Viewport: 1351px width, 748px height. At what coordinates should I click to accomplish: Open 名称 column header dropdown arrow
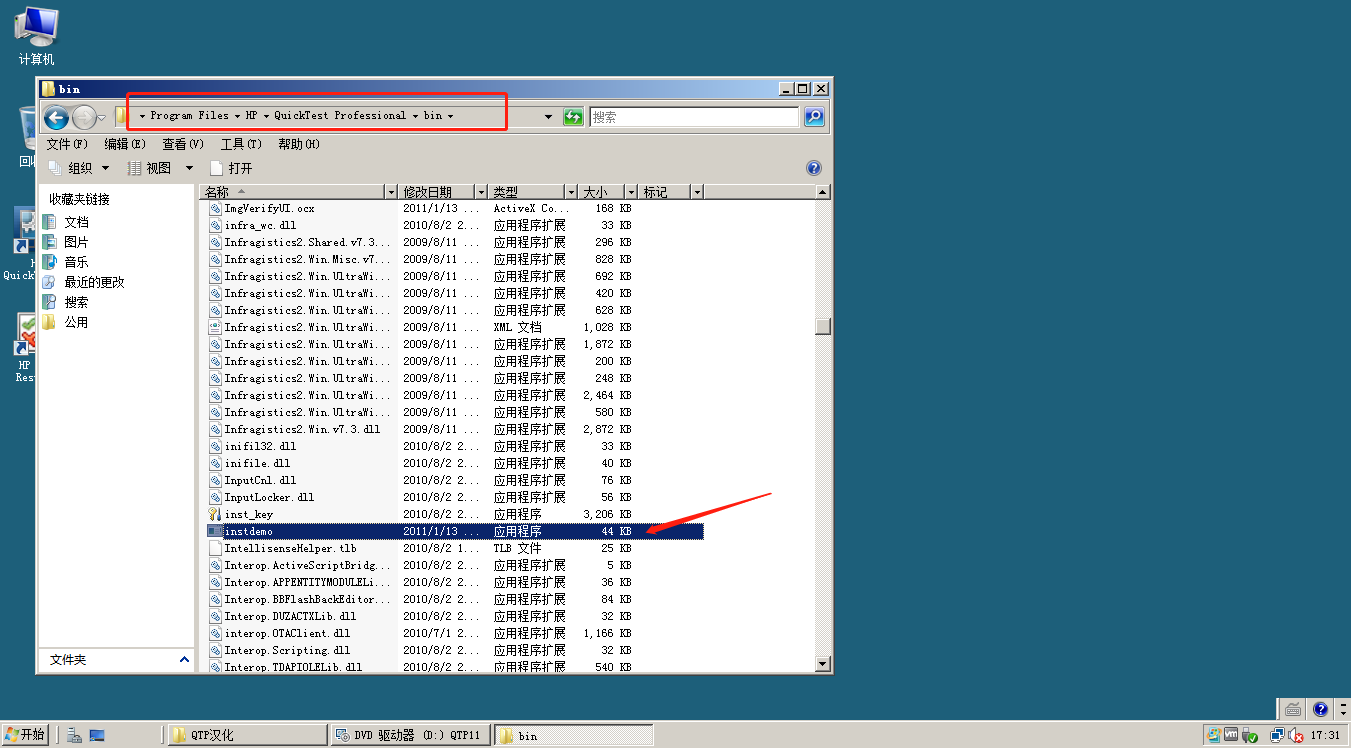(x=391, y=191)
